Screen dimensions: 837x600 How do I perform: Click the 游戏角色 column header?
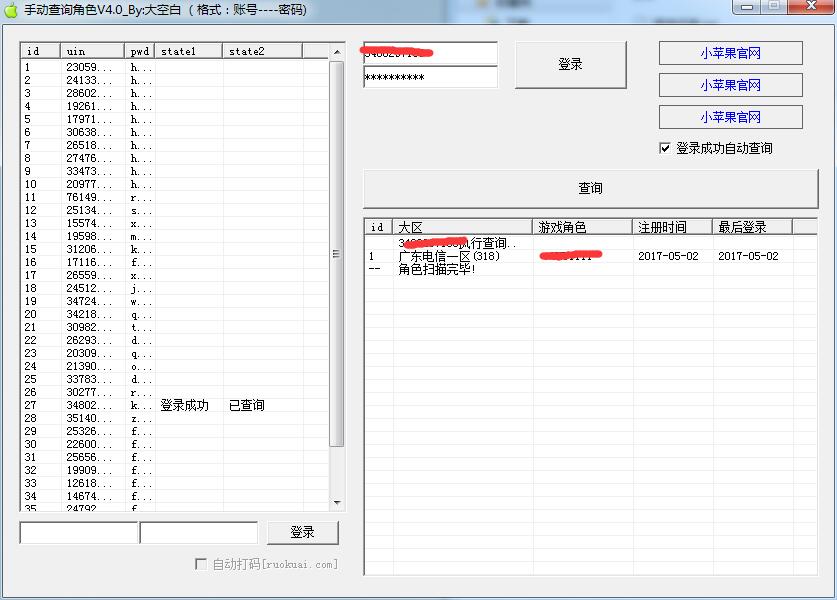point(582,227)
